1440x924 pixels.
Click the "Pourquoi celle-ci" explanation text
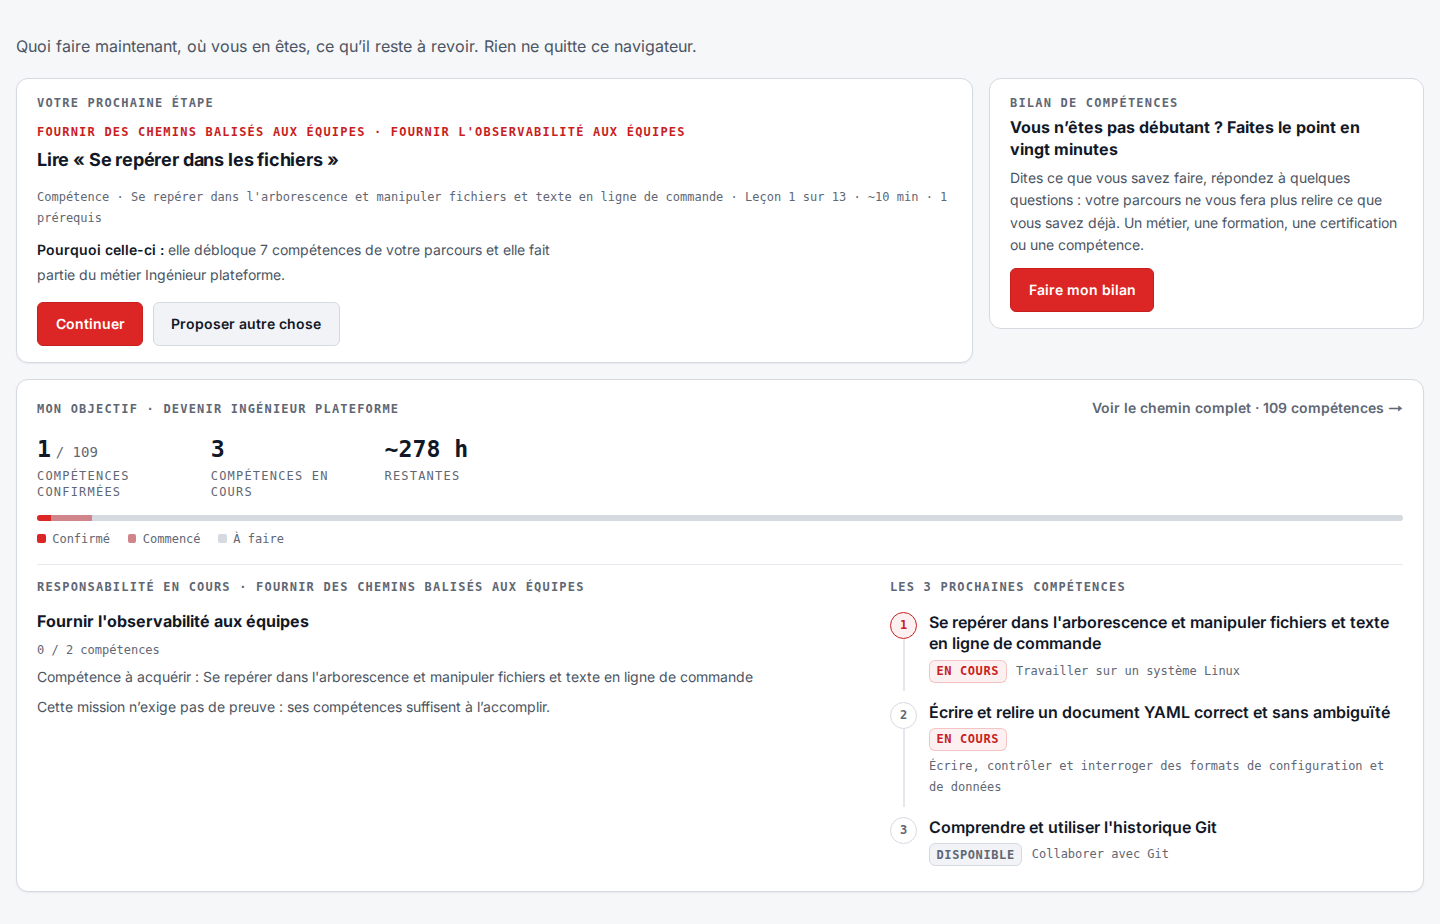pyautogui.click(x=293, y=262)
